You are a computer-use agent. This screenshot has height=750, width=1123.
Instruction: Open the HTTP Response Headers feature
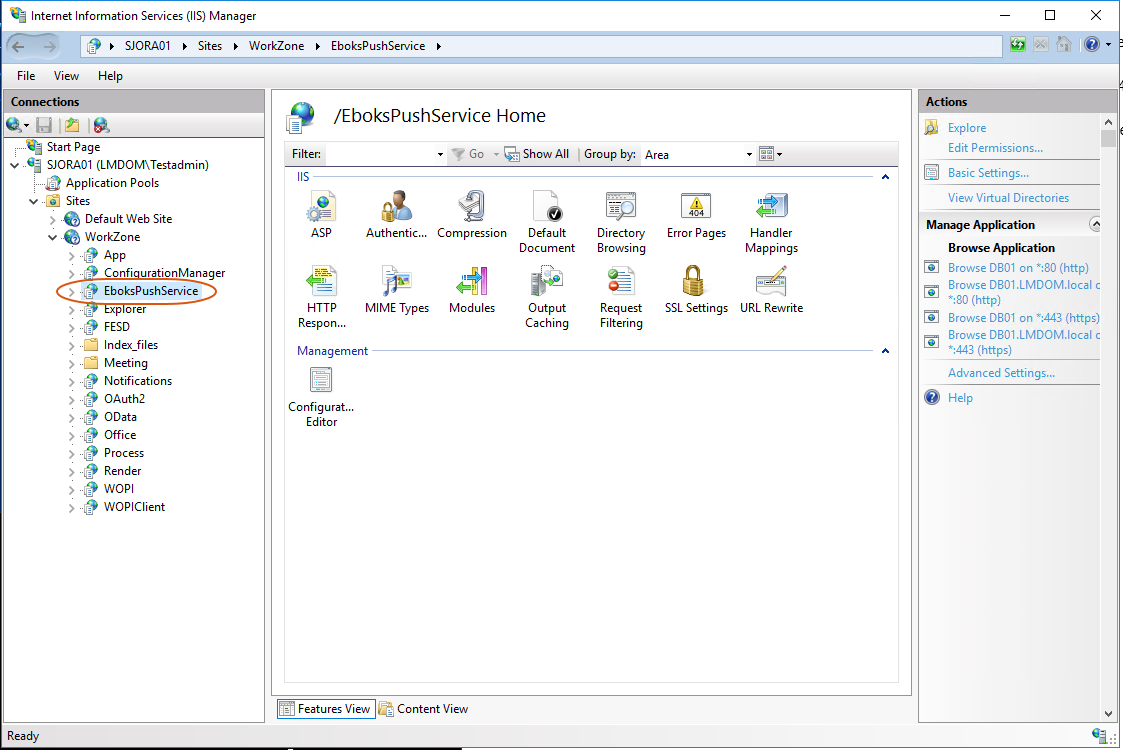322,297
